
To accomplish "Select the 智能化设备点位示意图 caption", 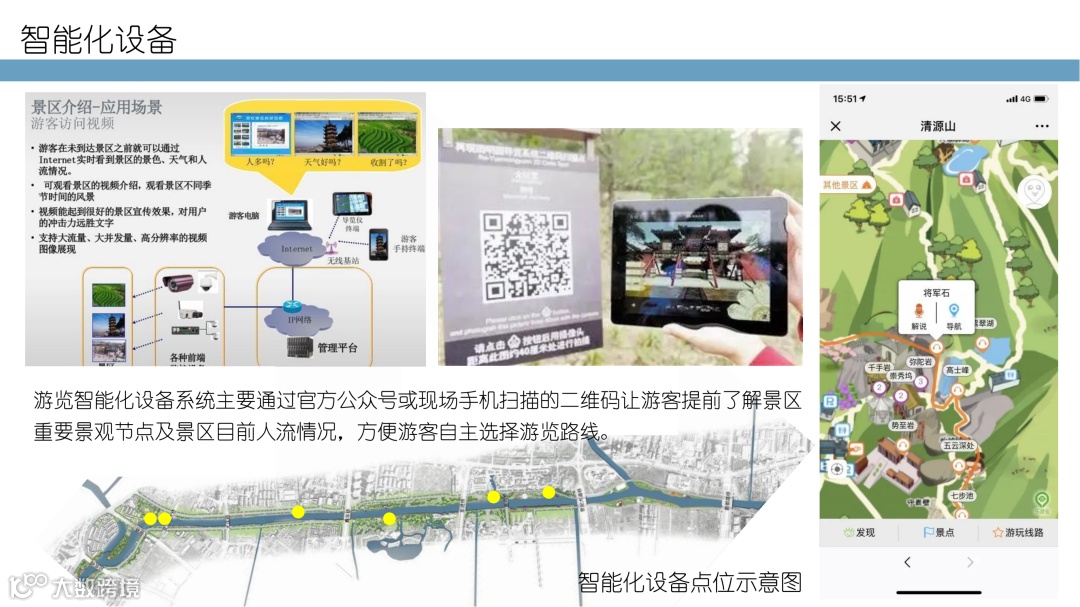I will [690, 582].
